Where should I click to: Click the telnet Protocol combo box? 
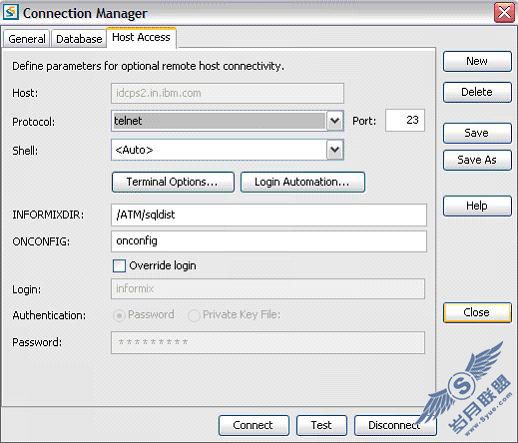227,121
